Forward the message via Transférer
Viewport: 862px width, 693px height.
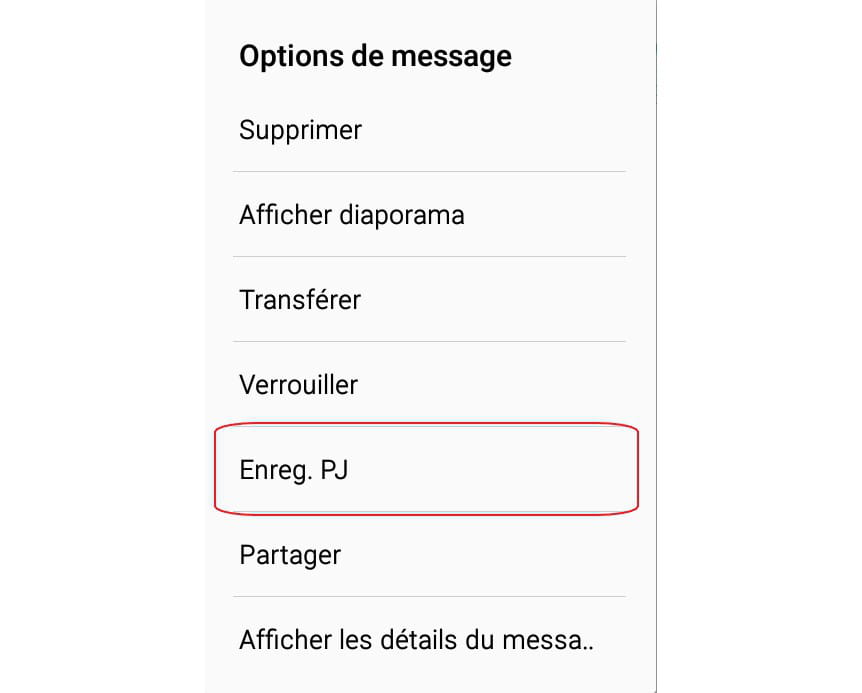point(300,300)
